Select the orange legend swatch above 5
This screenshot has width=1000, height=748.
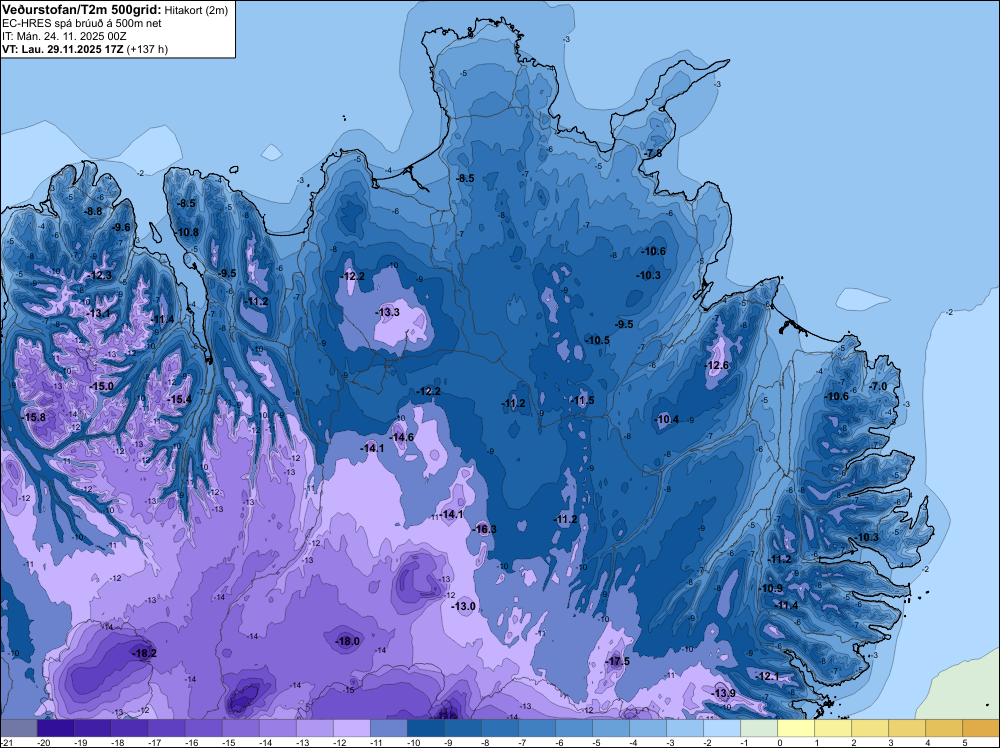click(980, 728)
